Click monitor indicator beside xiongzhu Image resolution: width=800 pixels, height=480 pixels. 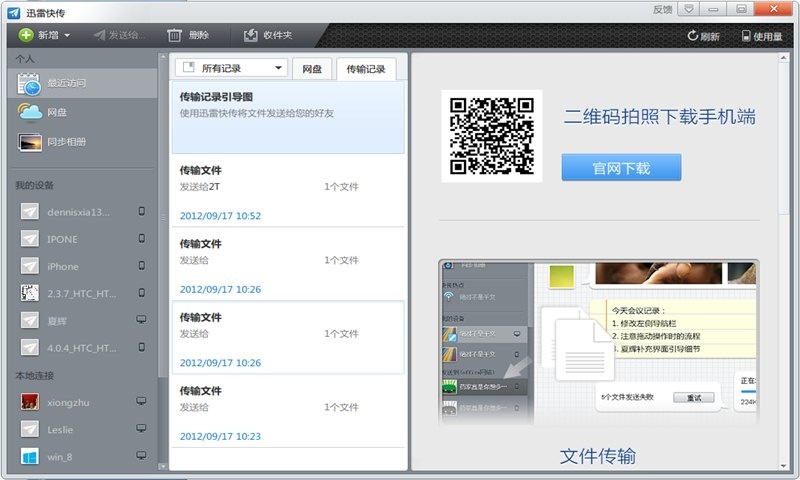[x=141, y=401]
